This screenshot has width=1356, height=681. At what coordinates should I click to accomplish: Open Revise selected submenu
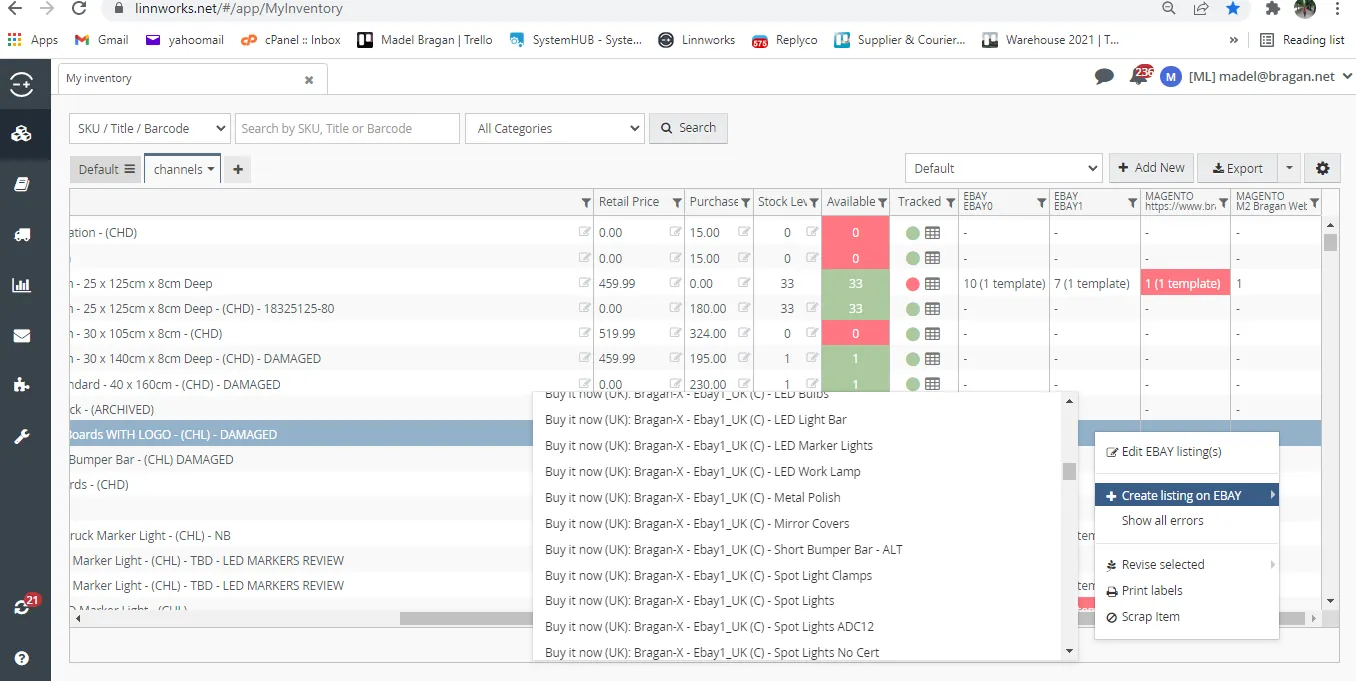pyautogui.click(x=1186, y=565)
